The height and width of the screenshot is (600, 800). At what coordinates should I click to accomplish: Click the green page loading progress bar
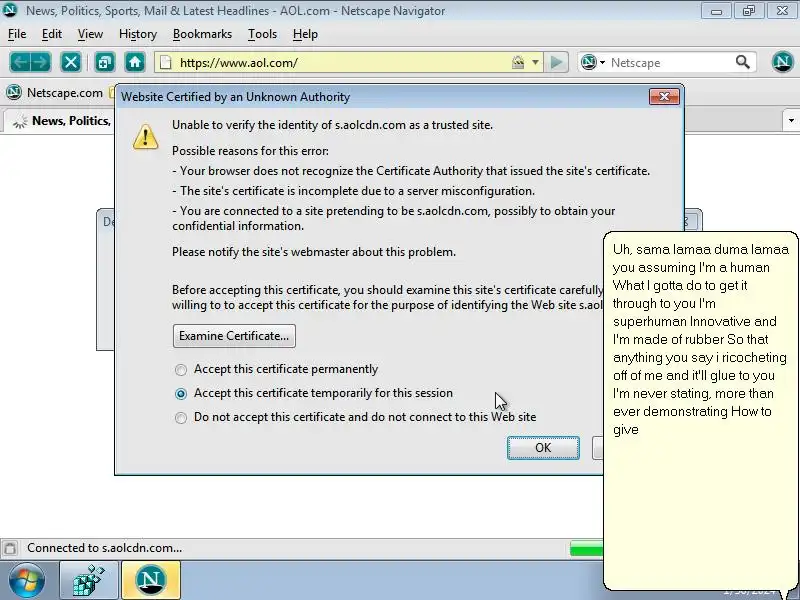tap(586, 548)
